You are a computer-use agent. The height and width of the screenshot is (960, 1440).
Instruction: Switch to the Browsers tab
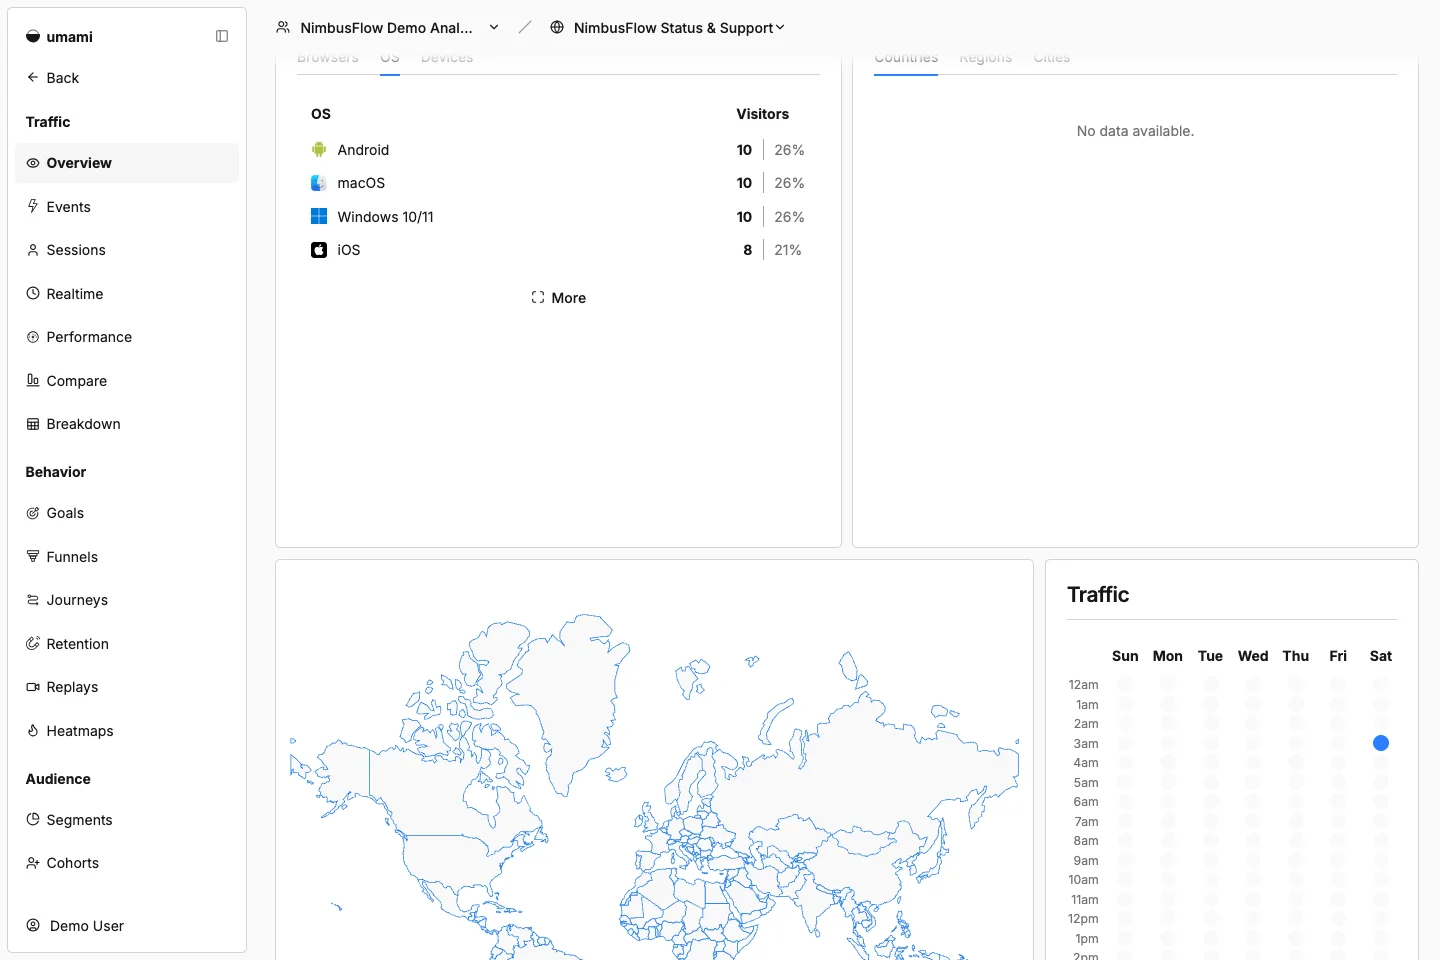(328, 58)
